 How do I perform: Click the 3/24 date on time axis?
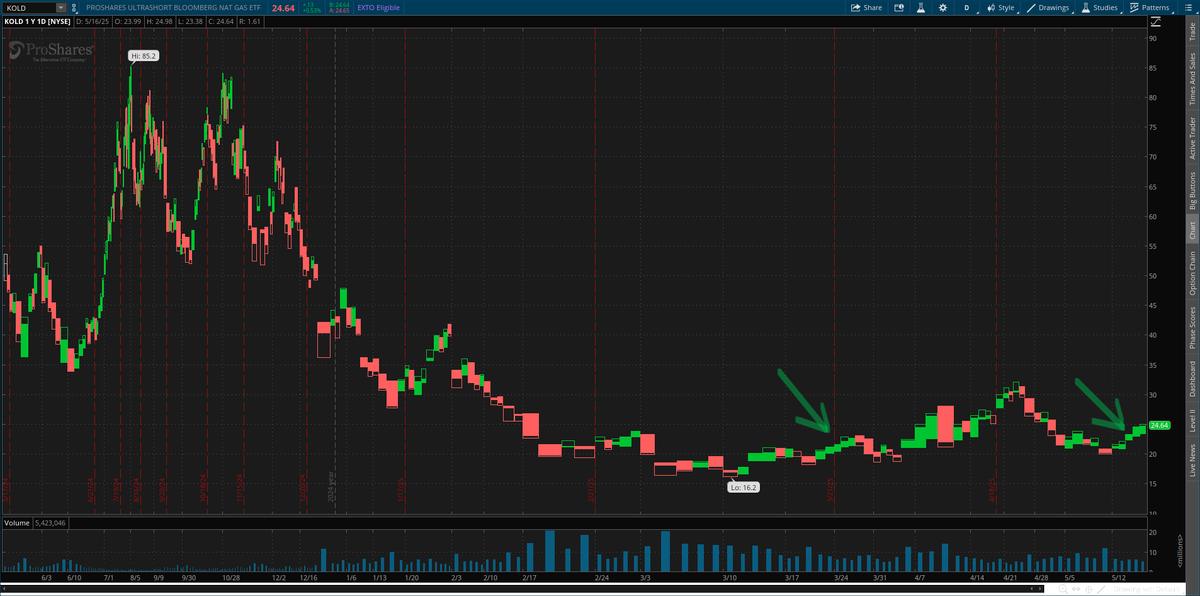click(x=840, y=577)
